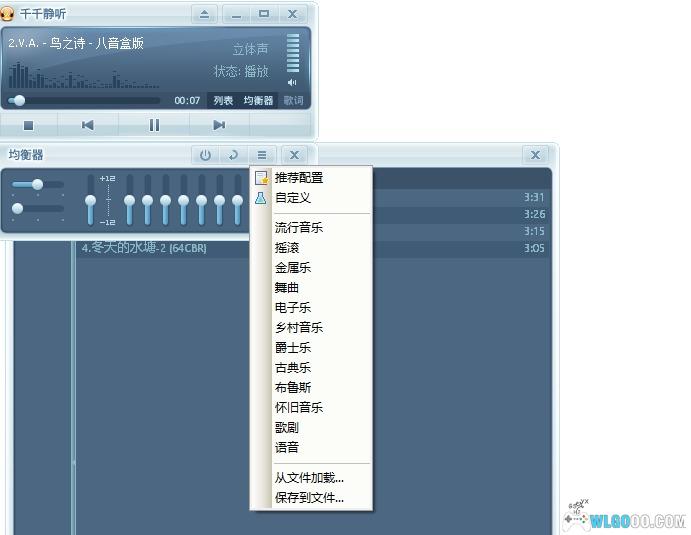Choose the 流行音乐 preset
Viewport: 691px width, 535px height.
[311, 228]
